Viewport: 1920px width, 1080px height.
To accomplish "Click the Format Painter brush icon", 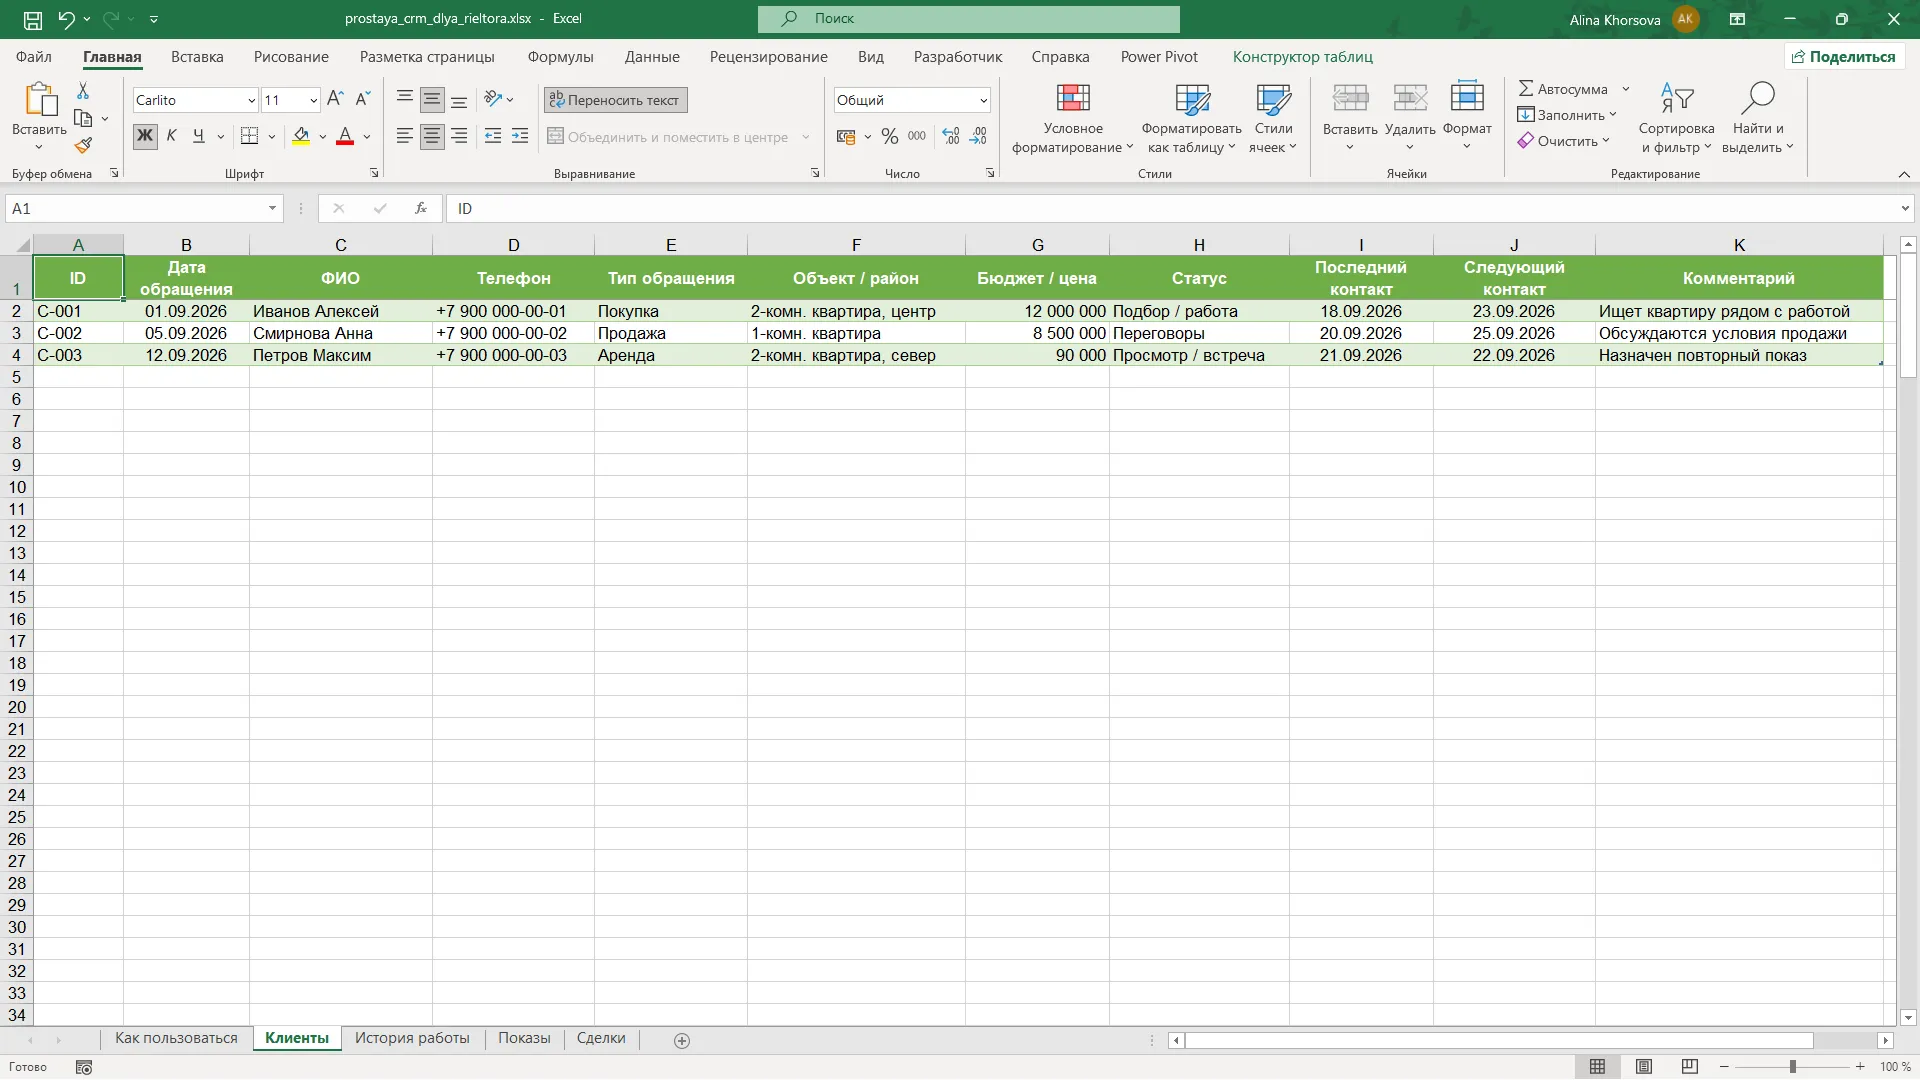I will (83, 146).
